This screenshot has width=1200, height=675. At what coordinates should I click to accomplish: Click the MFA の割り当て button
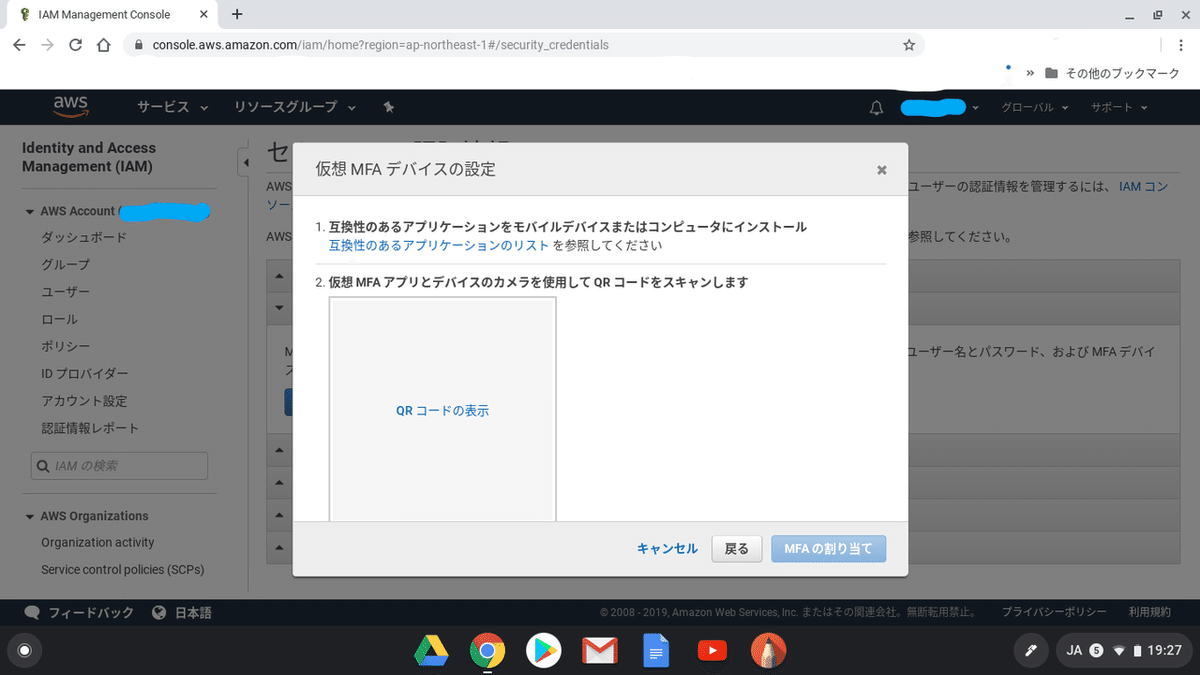[x=828, y=548]
